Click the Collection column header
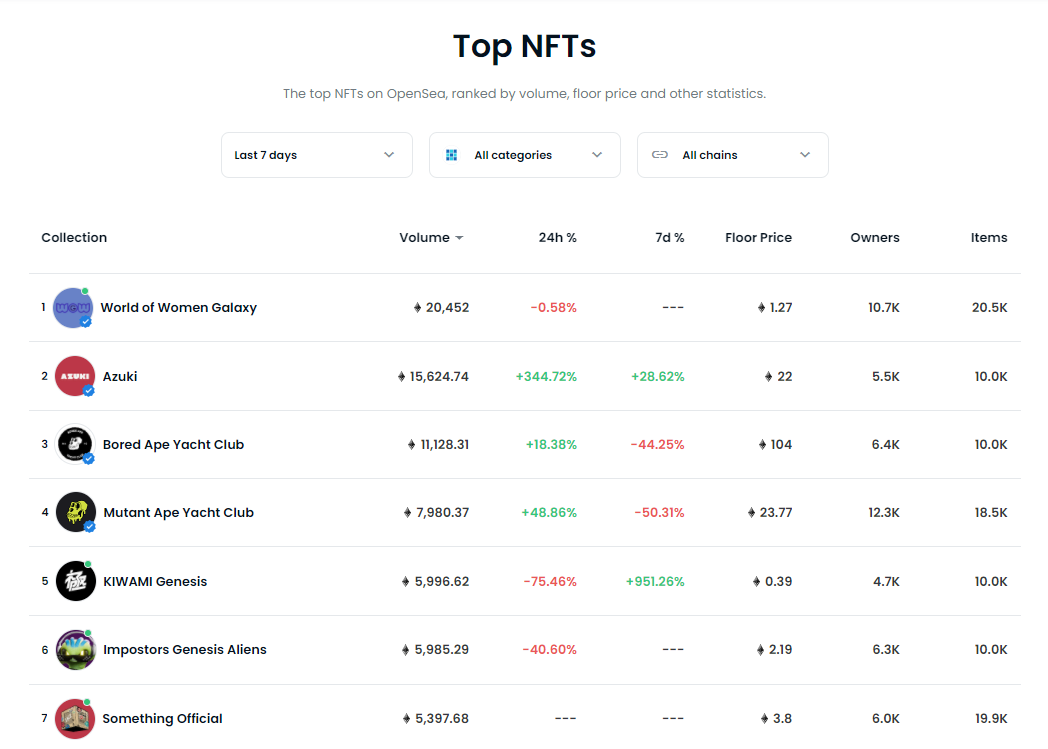Image resolution: width=1048 pixels, height=749 pixels. (x=74, y=238)
